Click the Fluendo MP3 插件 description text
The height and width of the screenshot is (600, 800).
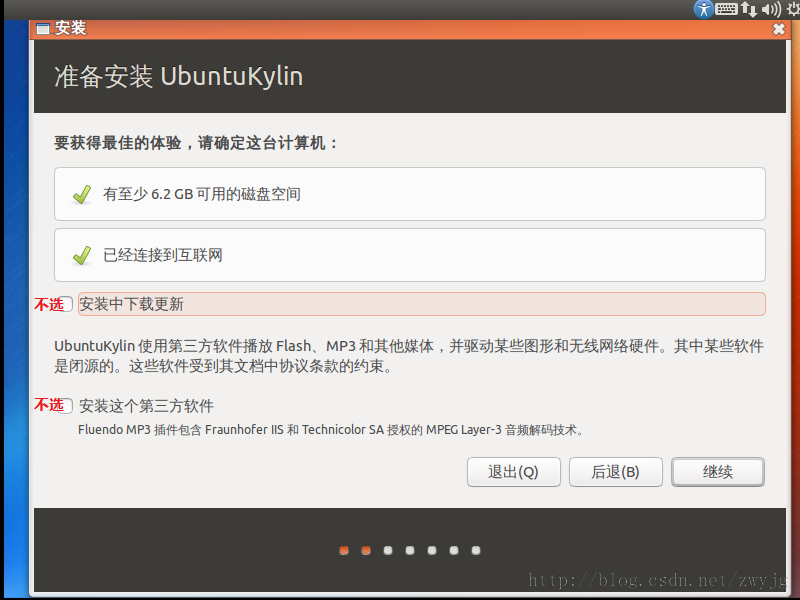(x=331, y=430)
